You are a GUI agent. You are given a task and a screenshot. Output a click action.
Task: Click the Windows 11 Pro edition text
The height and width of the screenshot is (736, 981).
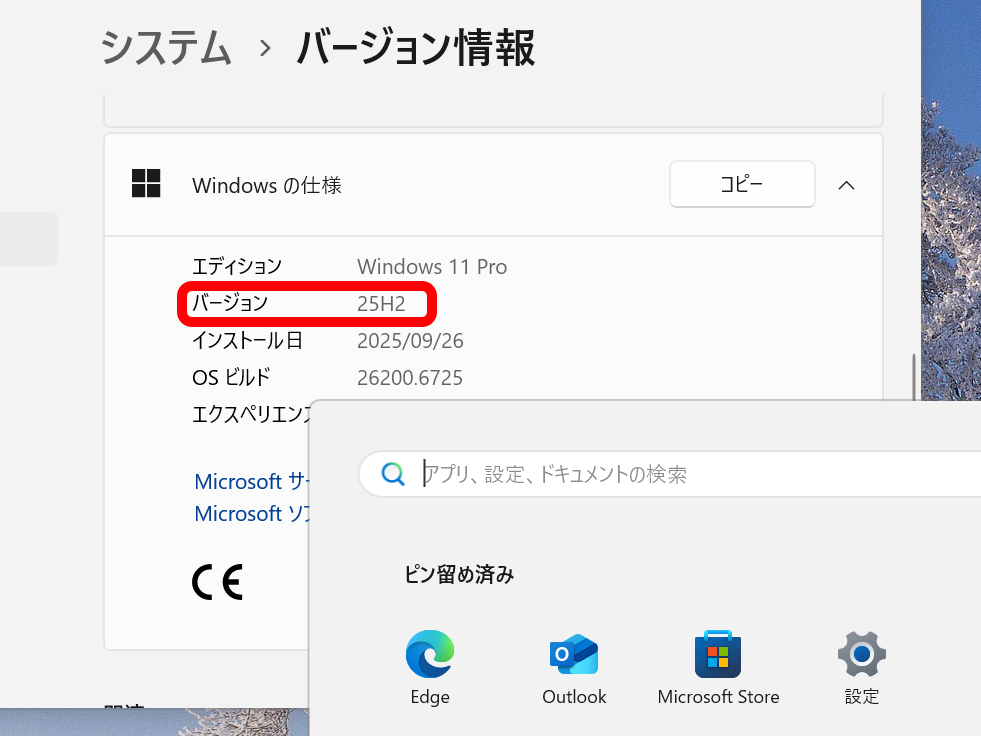(x=432, y=267)
